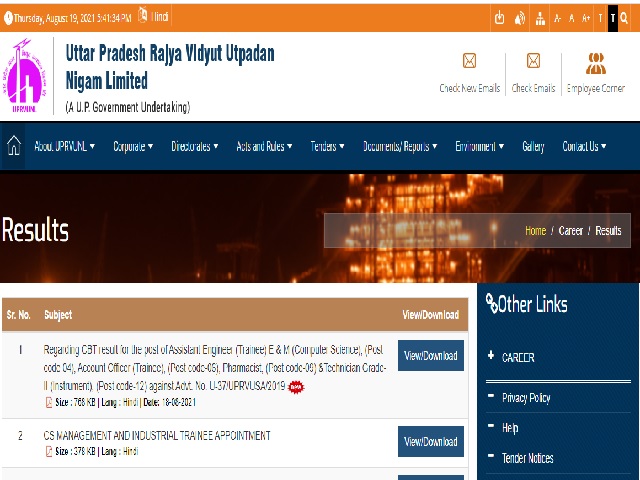Click Career in the breadcrumb

click(x=571, y=231)
